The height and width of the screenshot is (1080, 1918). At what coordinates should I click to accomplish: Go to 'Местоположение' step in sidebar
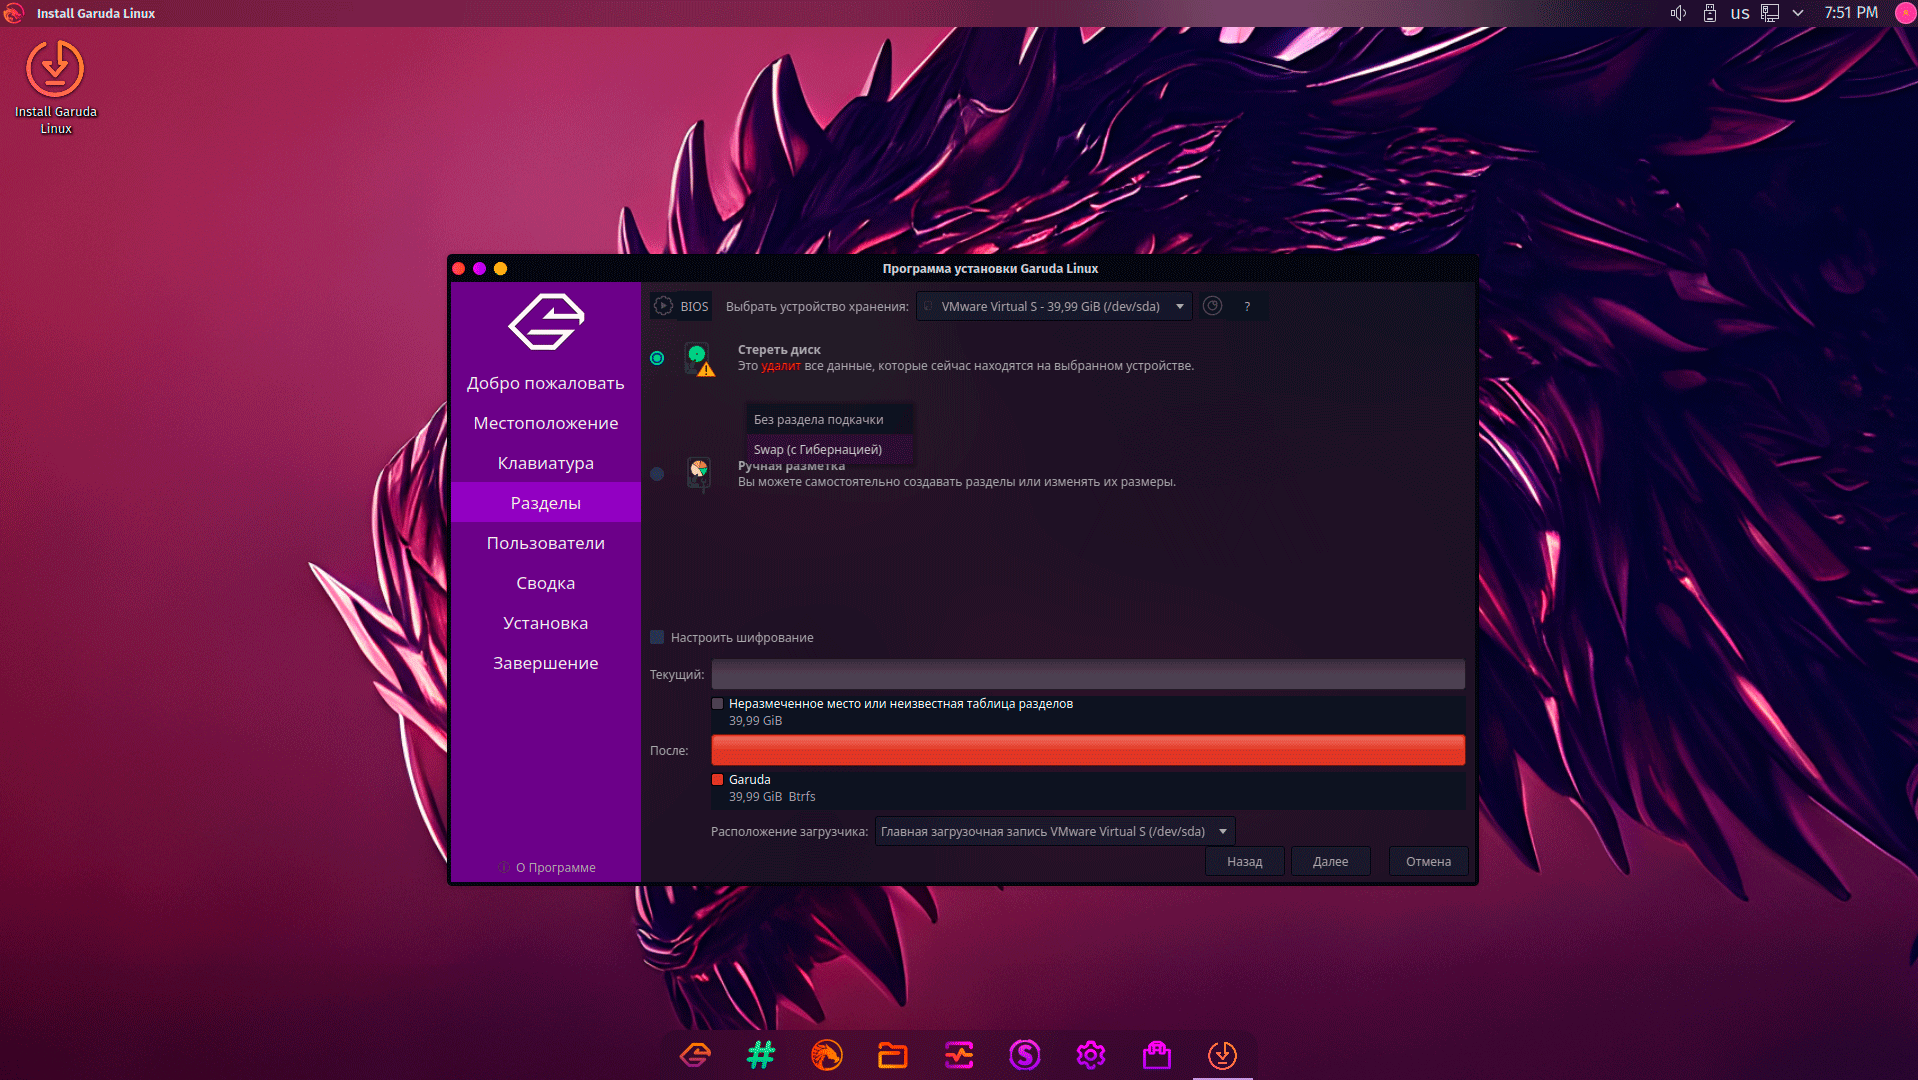tap(546, 423)
